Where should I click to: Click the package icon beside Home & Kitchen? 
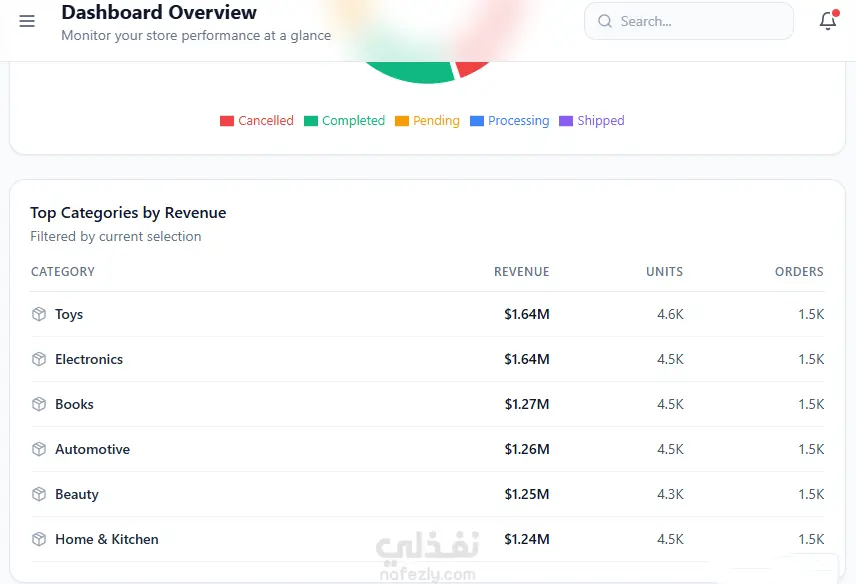39,539
